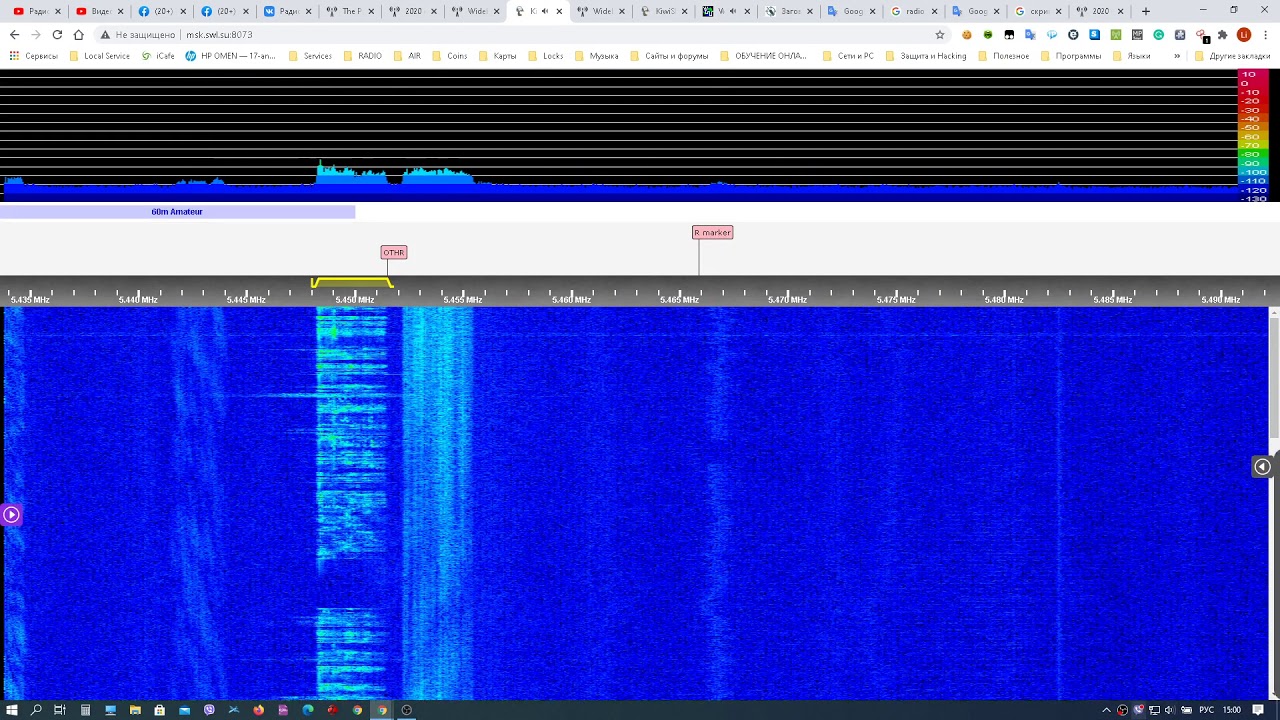
Task: Switch to the first YouTube tab
Action: click(36, 11)
